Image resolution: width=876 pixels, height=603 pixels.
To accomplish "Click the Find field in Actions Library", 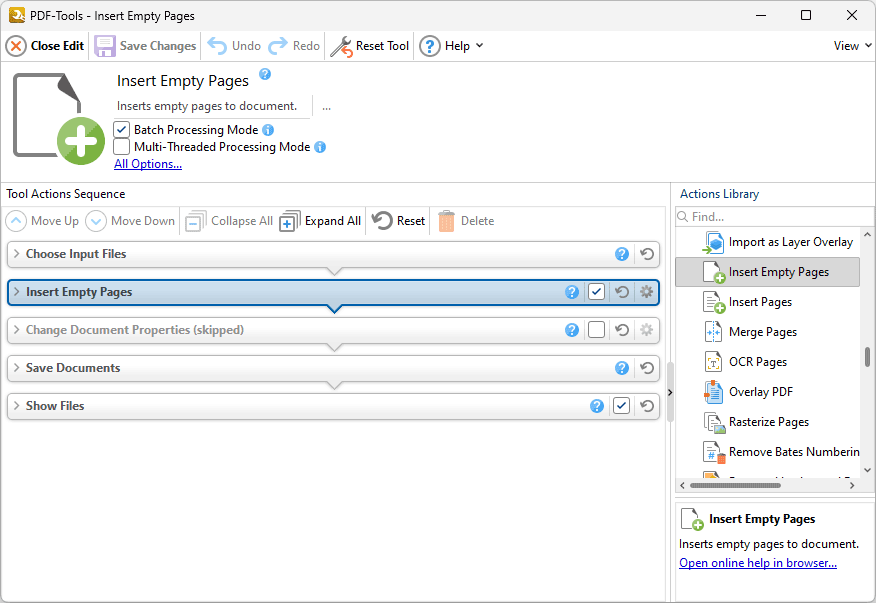I will coord(774,217).
